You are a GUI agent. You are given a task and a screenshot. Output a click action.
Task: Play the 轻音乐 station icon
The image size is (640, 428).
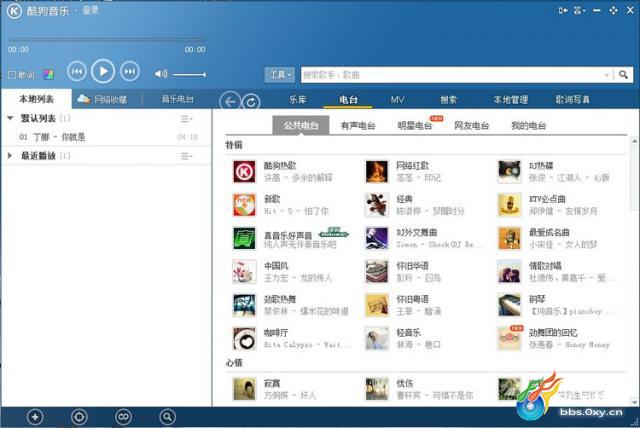[377, 339]
